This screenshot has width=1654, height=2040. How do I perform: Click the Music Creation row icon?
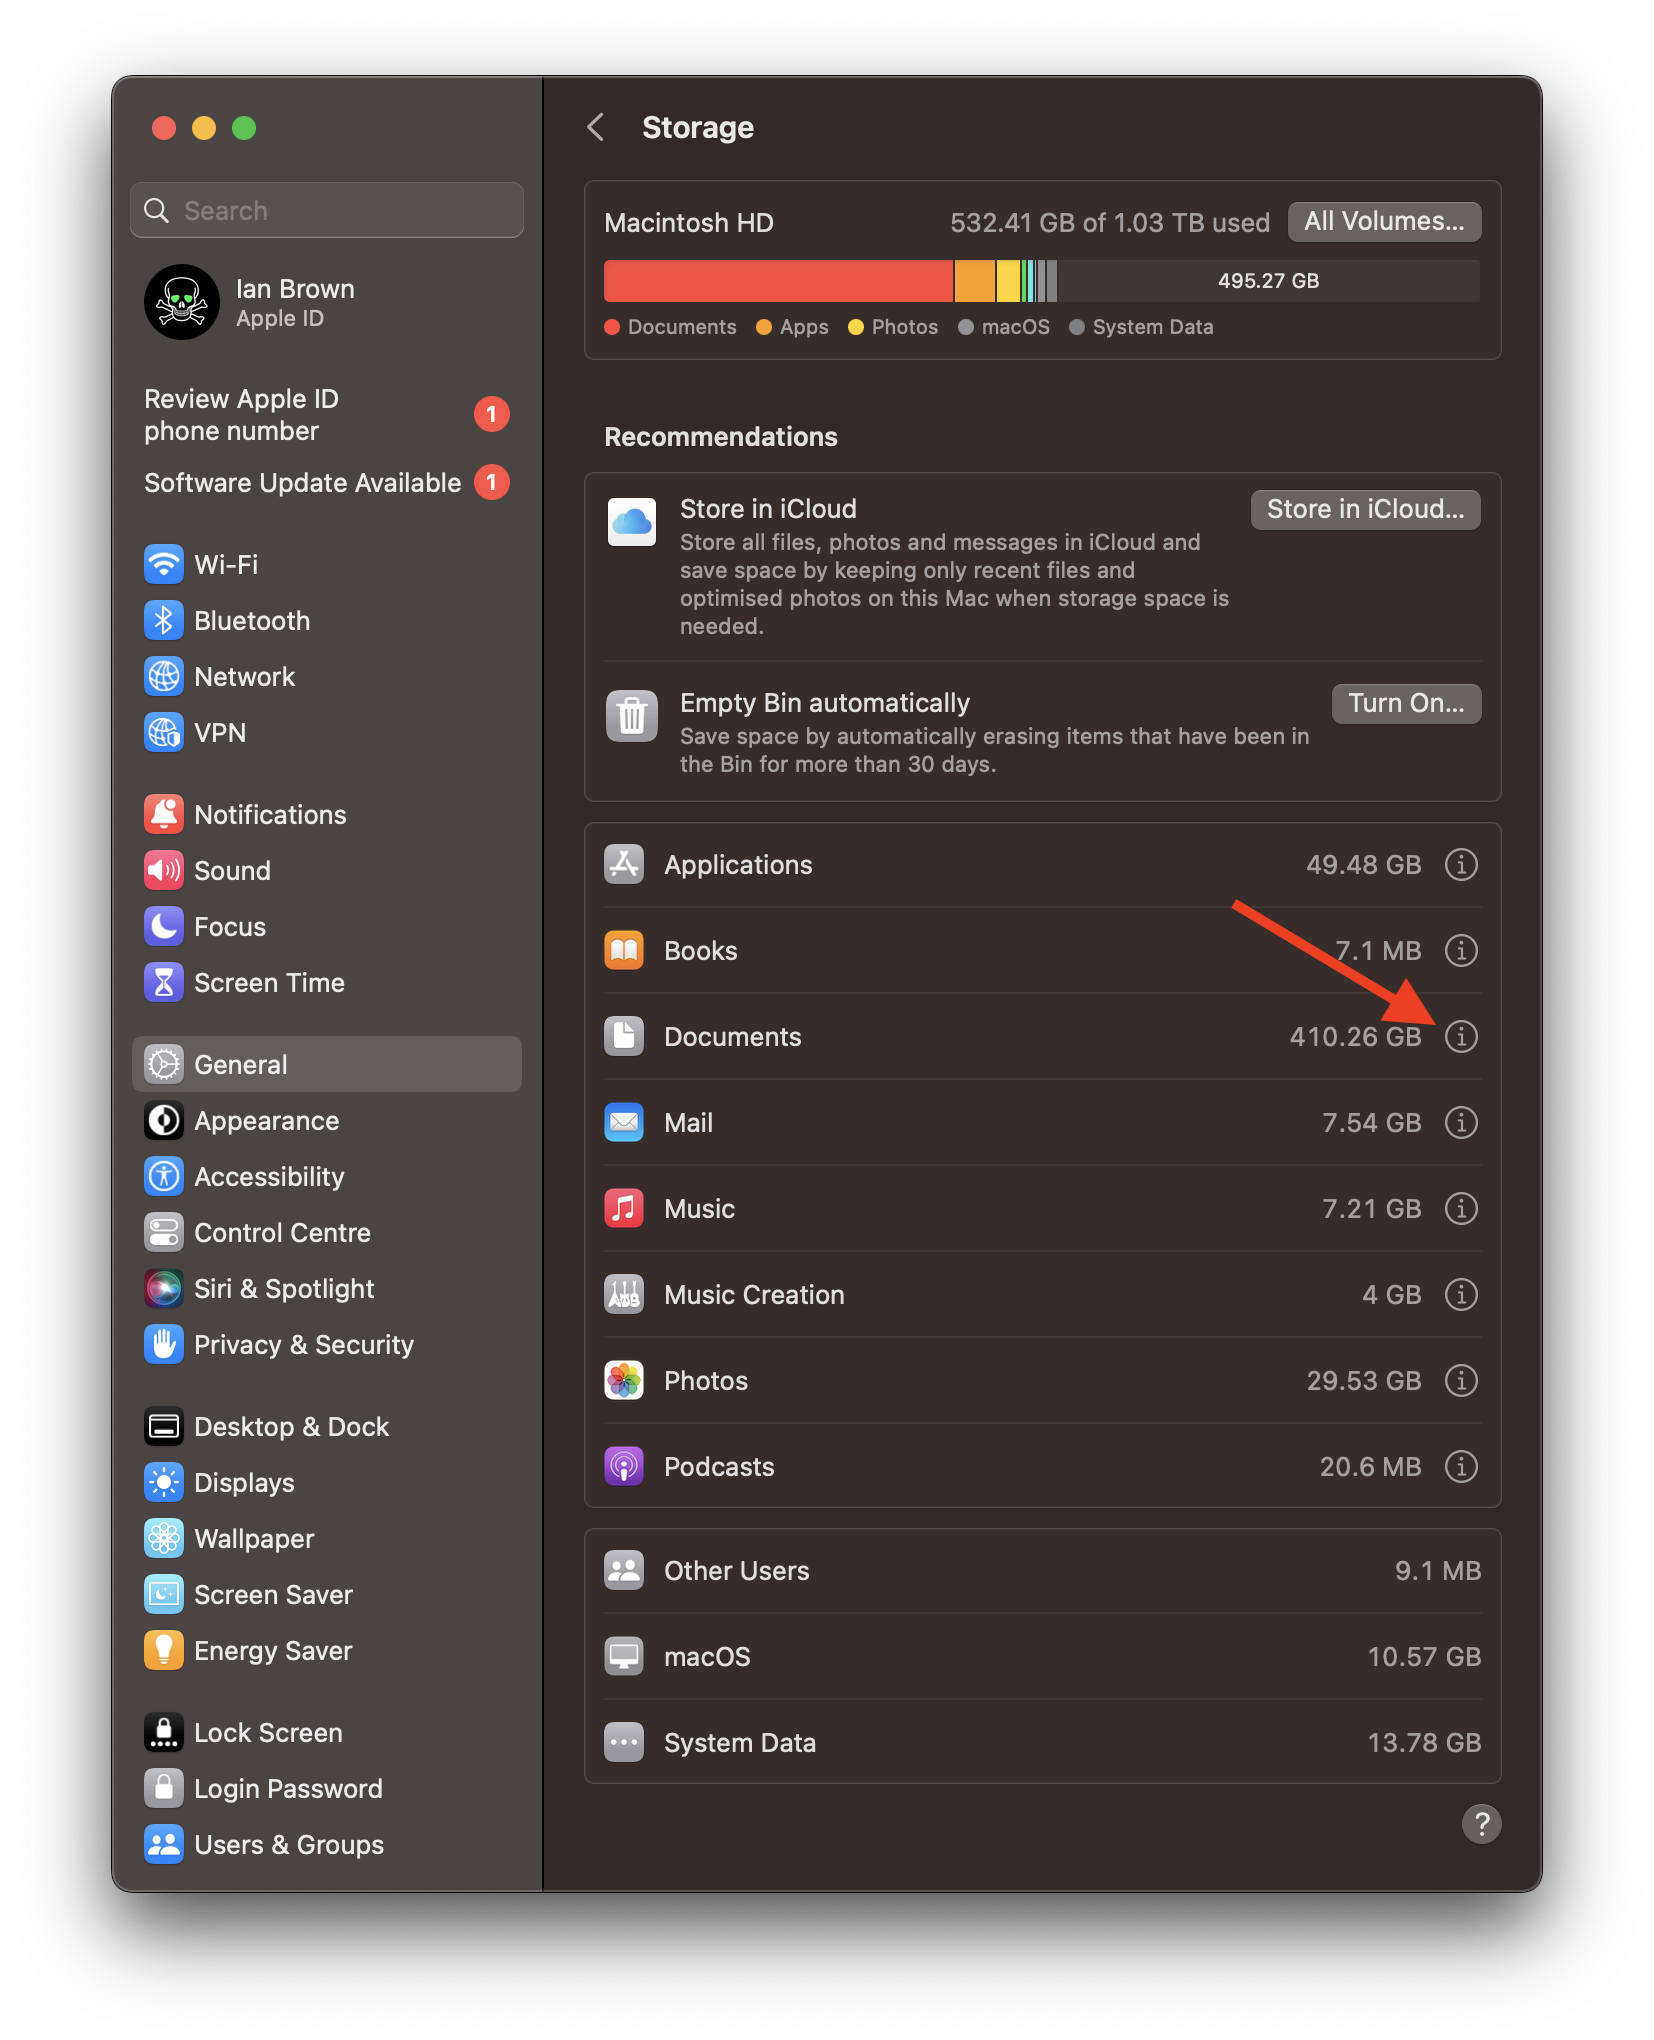pyautogui.click(x=624, y=1295)
